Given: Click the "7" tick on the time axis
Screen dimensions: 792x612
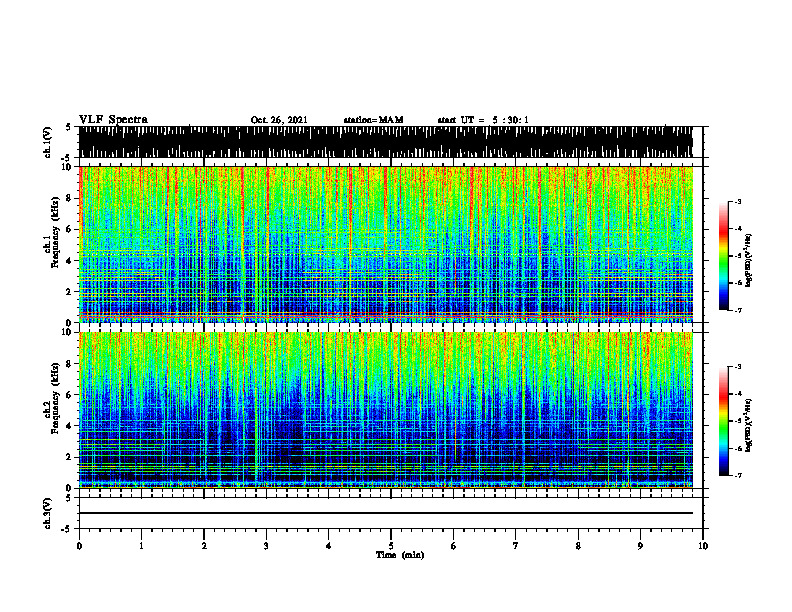Looking at the screenshot, I should 516,546.
